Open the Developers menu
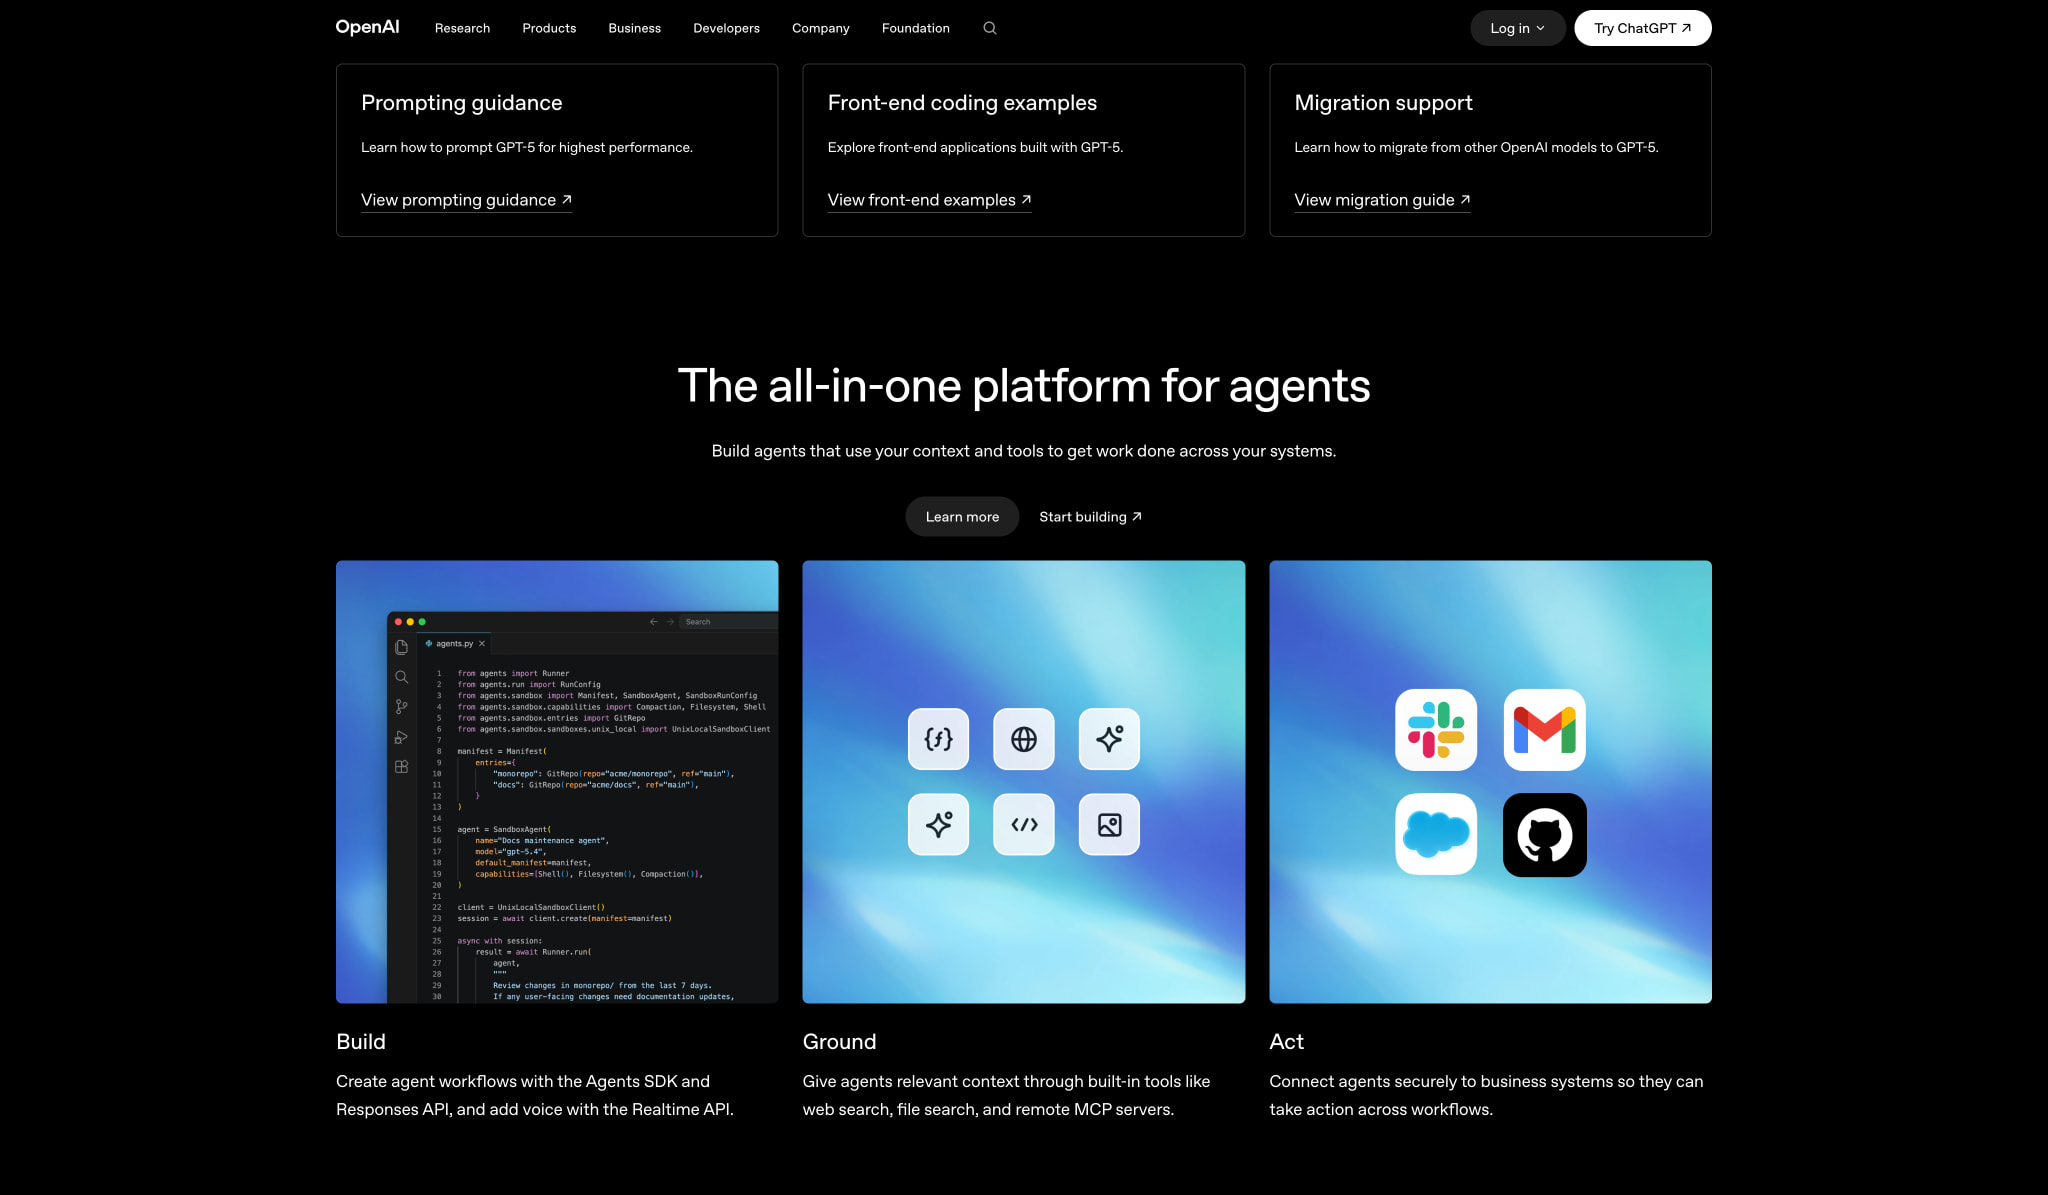The image size is (2048, 1195). (x=726, y=28)
